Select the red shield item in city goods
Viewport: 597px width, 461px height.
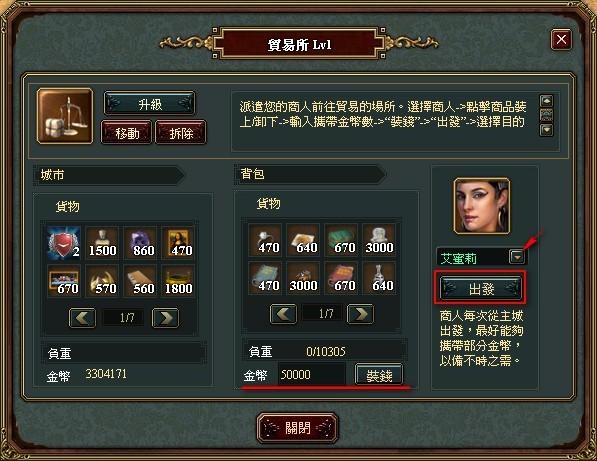point(64,243)
